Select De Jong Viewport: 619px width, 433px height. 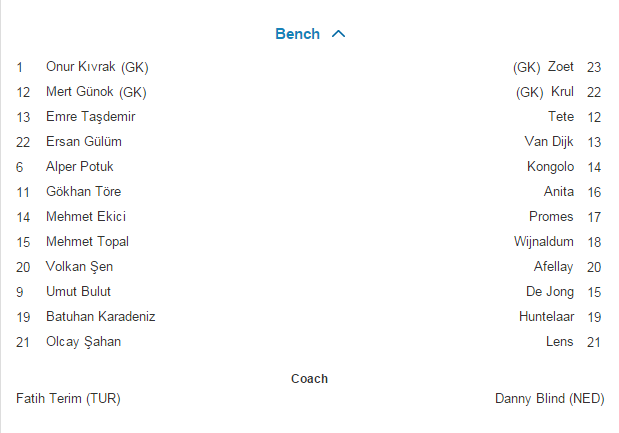coord(550,292)
